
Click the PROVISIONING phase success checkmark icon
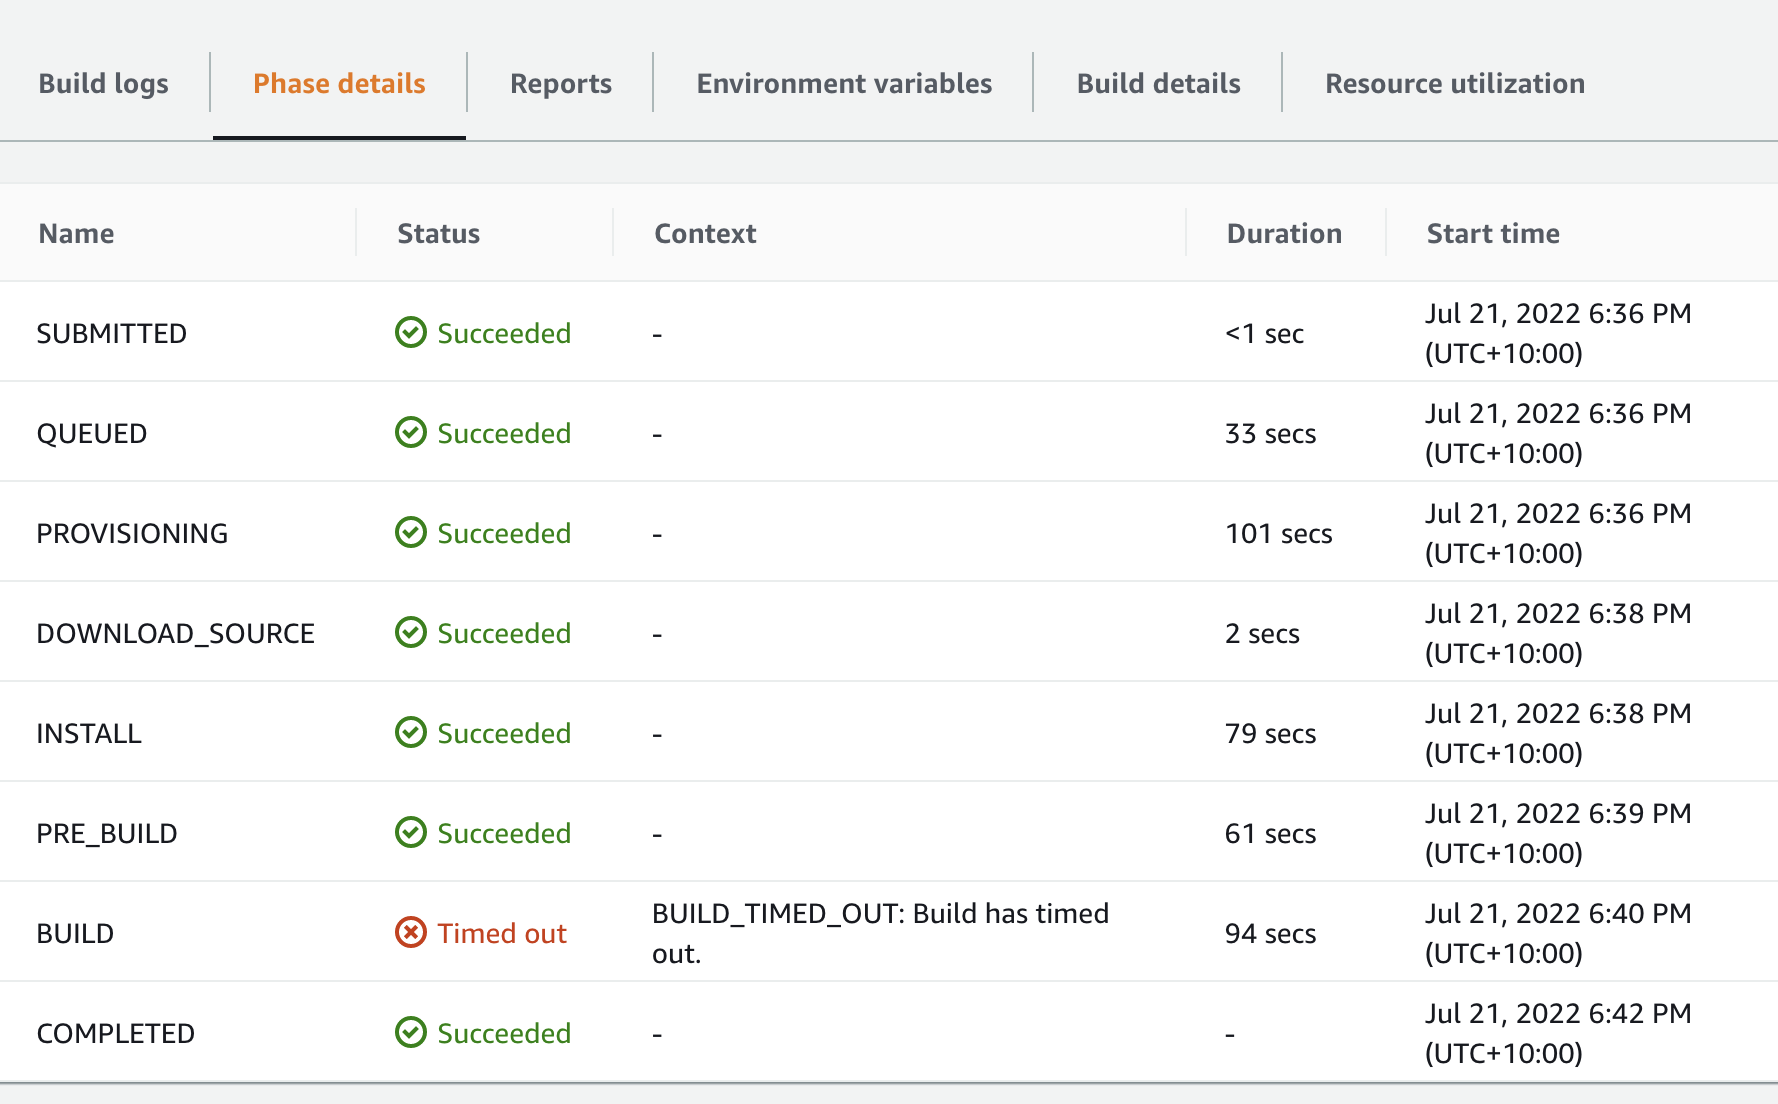point(410,532)
